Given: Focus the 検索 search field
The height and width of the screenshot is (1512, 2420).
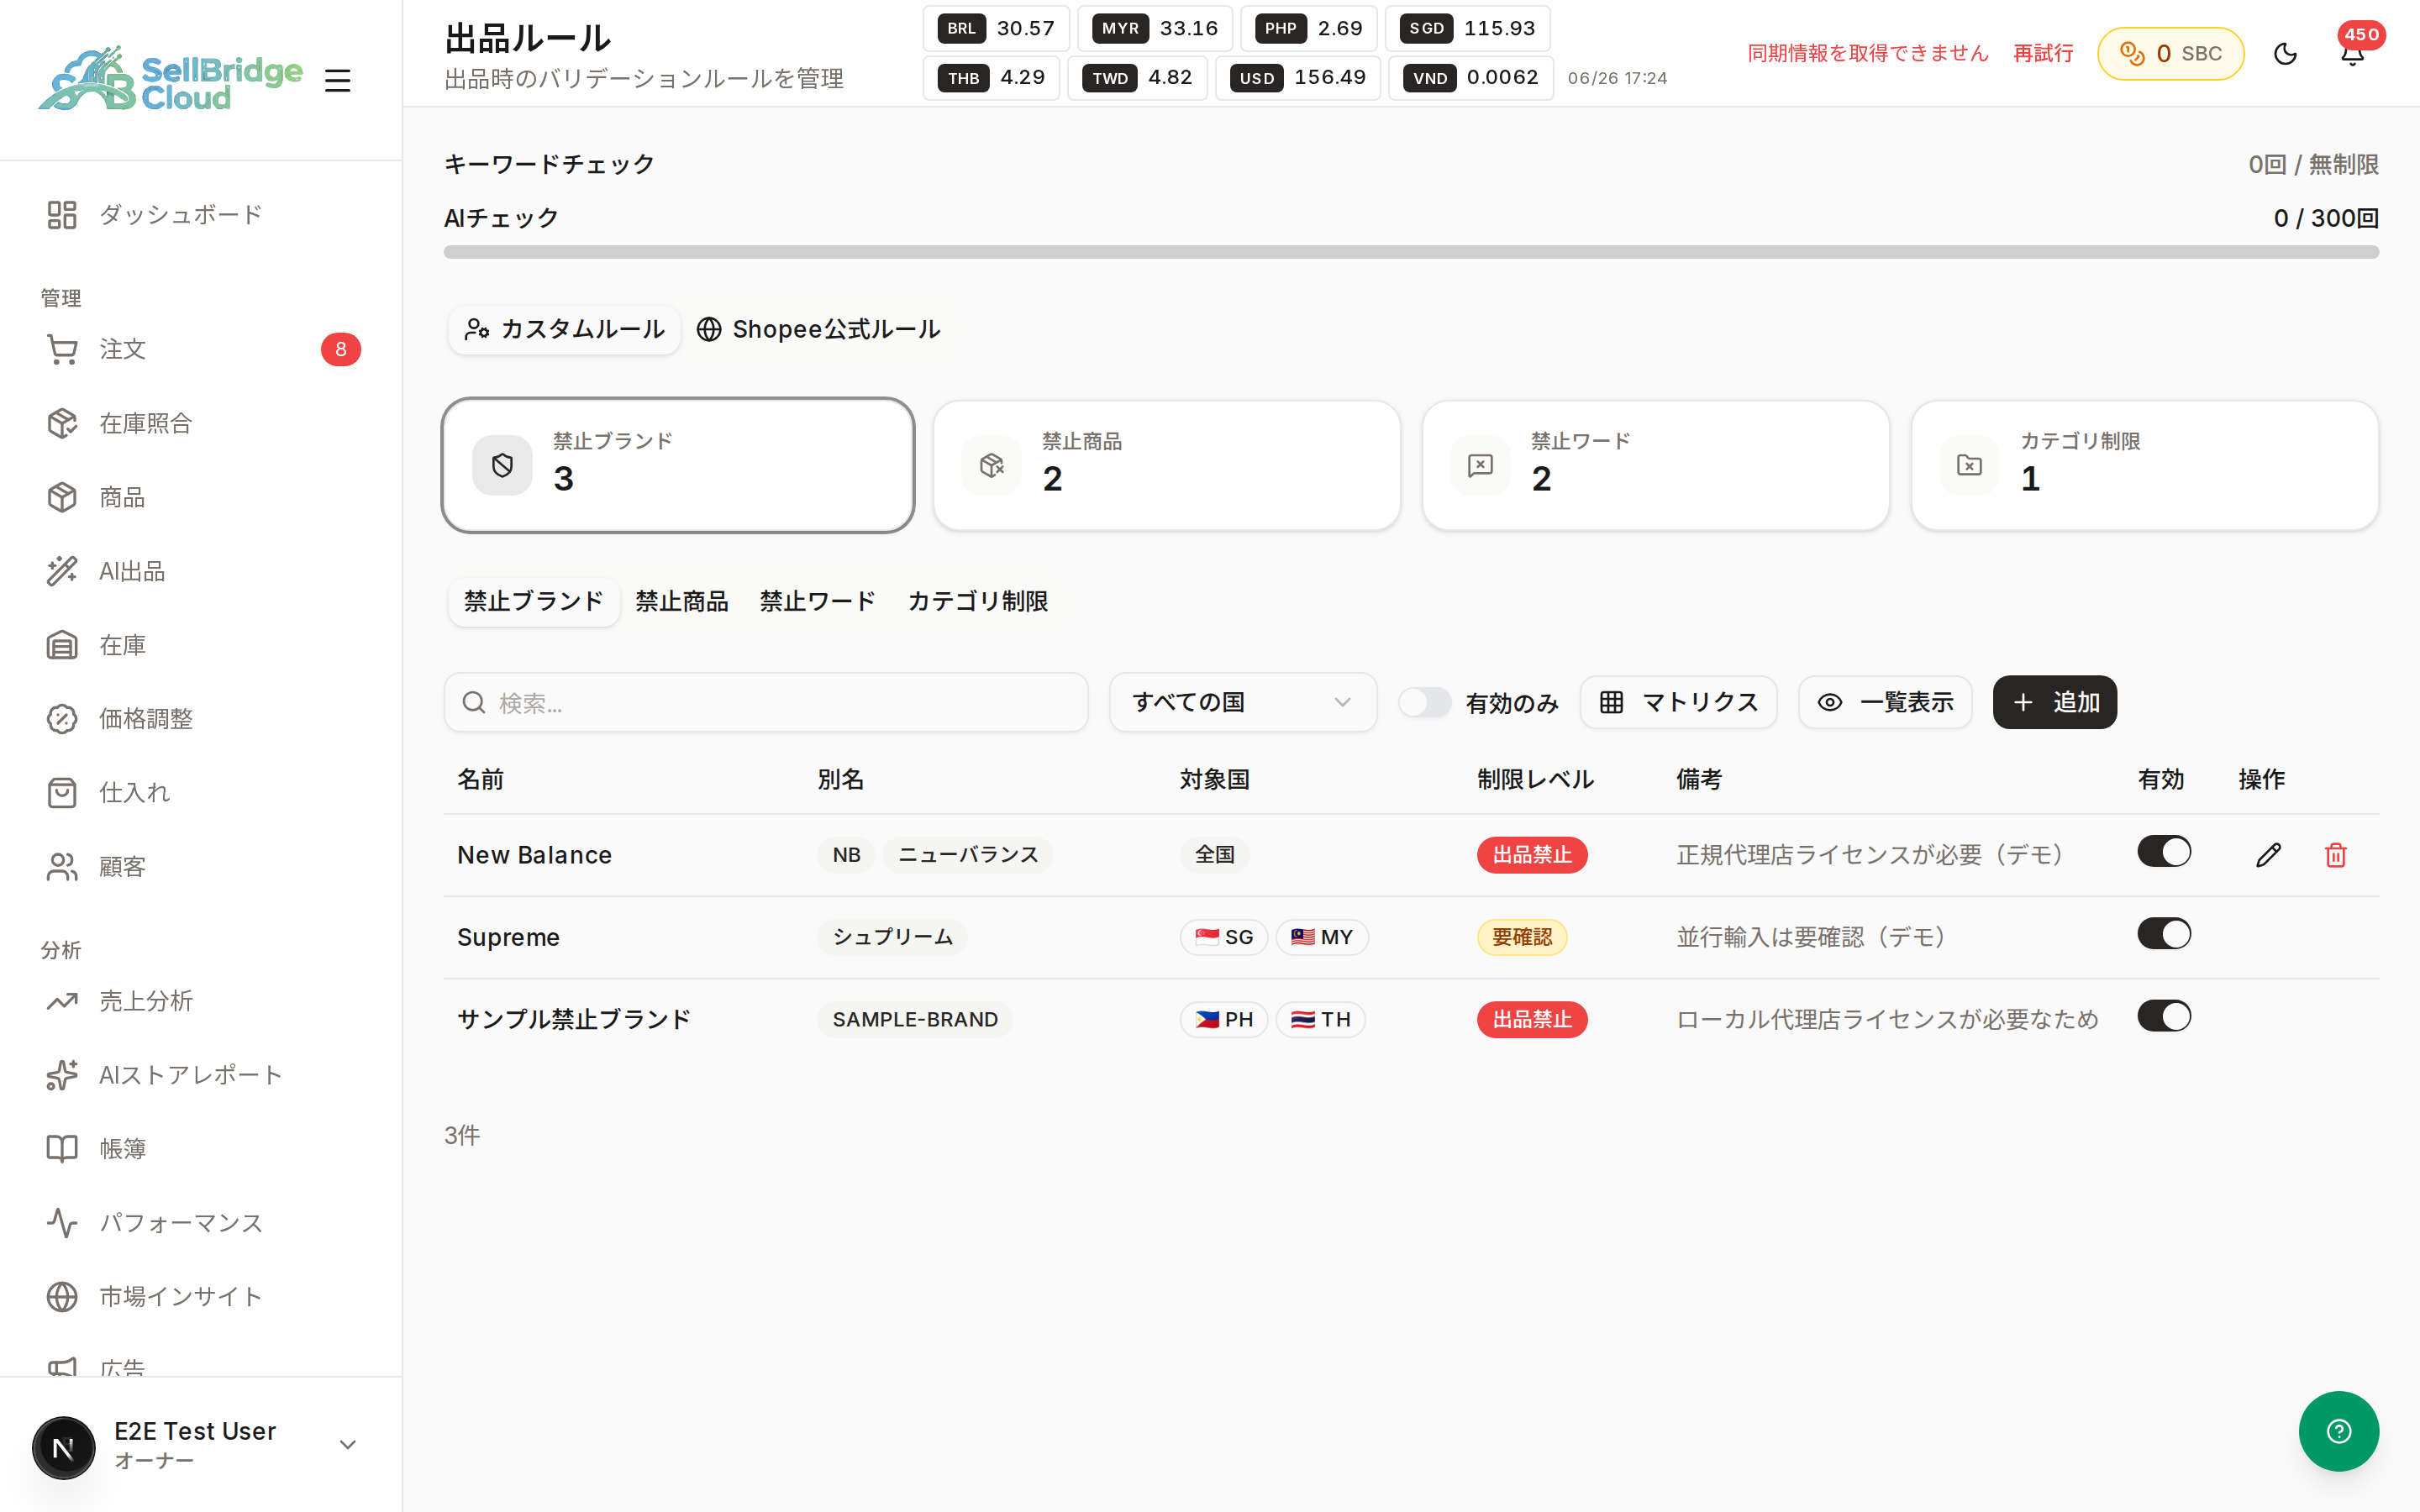Looking at the screenshot, I should pyautogui.click(x=766, y=702).
